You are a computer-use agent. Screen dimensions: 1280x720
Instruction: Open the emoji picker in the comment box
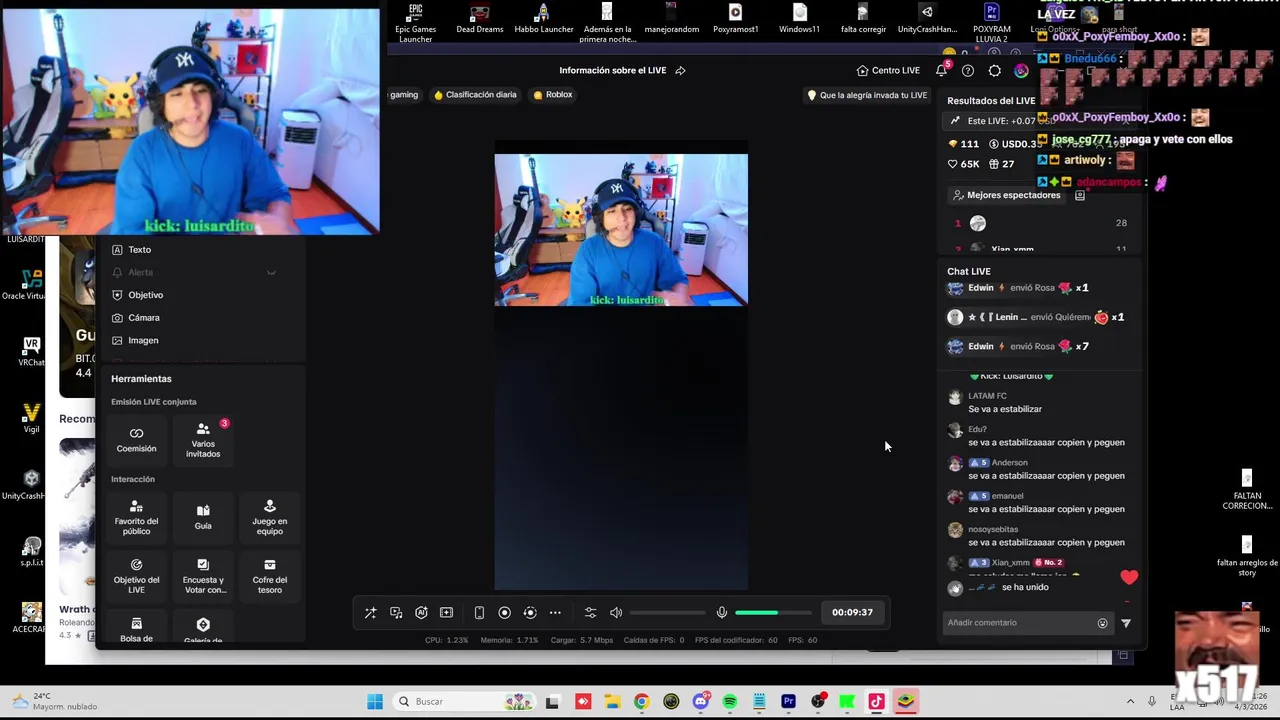coord(1102,623)
